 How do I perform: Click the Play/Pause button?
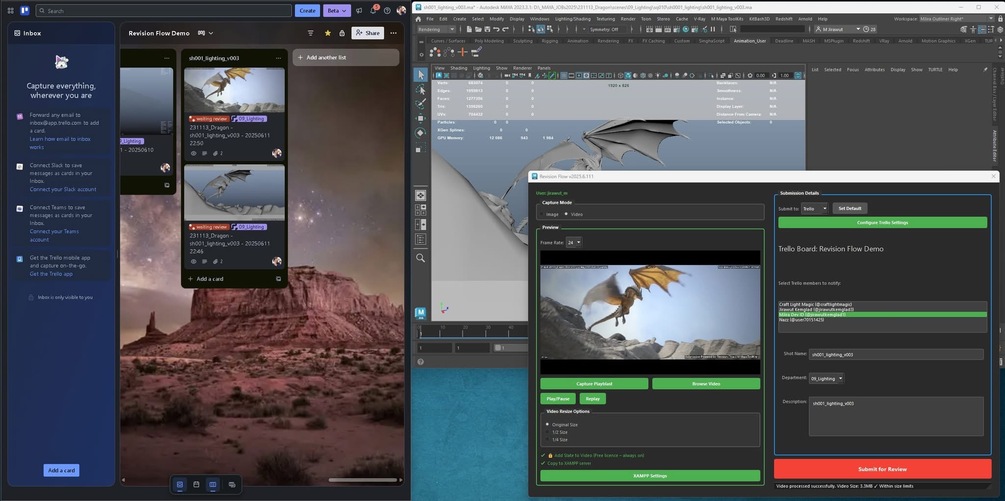[x=558, y=398]
